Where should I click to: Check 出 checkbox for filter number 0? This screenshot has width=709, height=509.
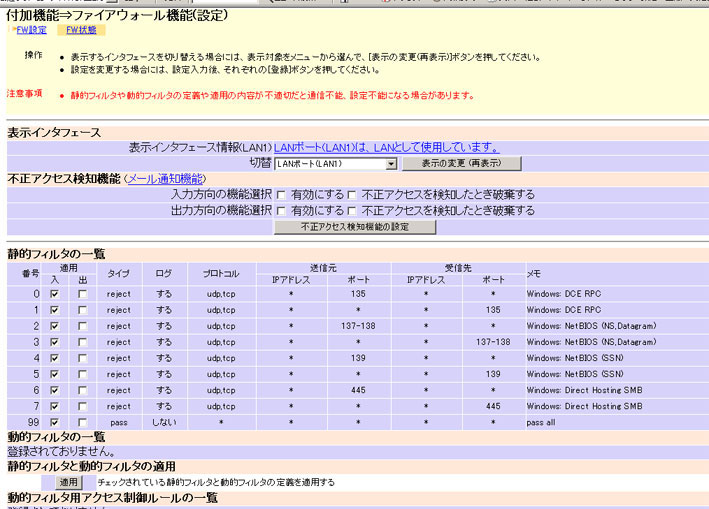[x=82, y=295]
